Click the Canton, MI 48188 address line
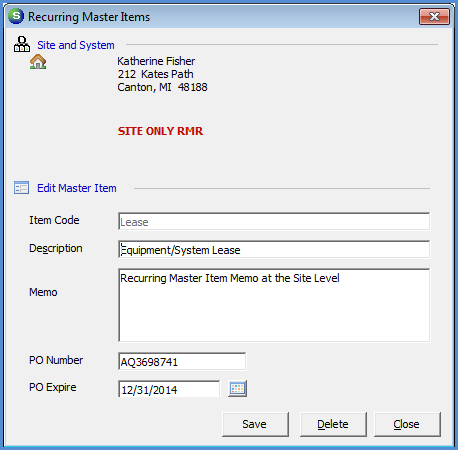This screenshot has width=458, height=450. (x=162, y=87)
